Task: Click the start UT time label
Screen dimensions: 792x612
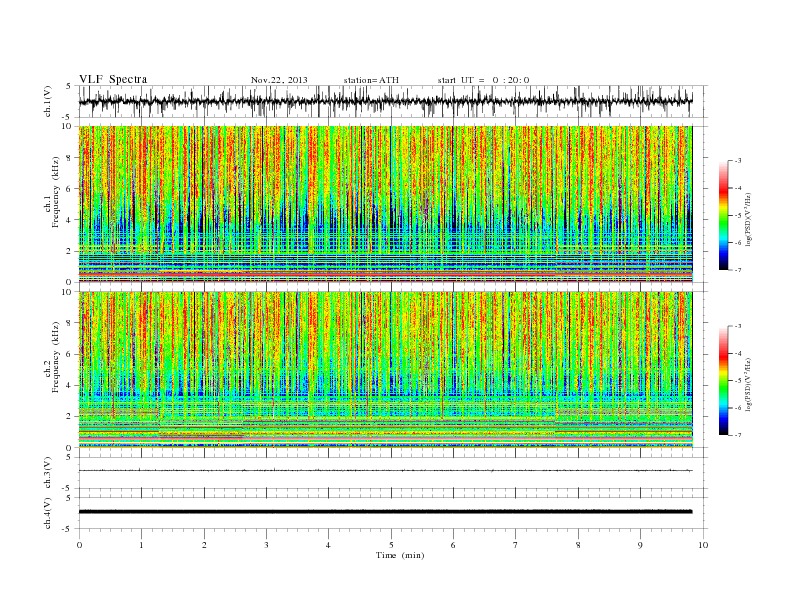Action: 483,80
